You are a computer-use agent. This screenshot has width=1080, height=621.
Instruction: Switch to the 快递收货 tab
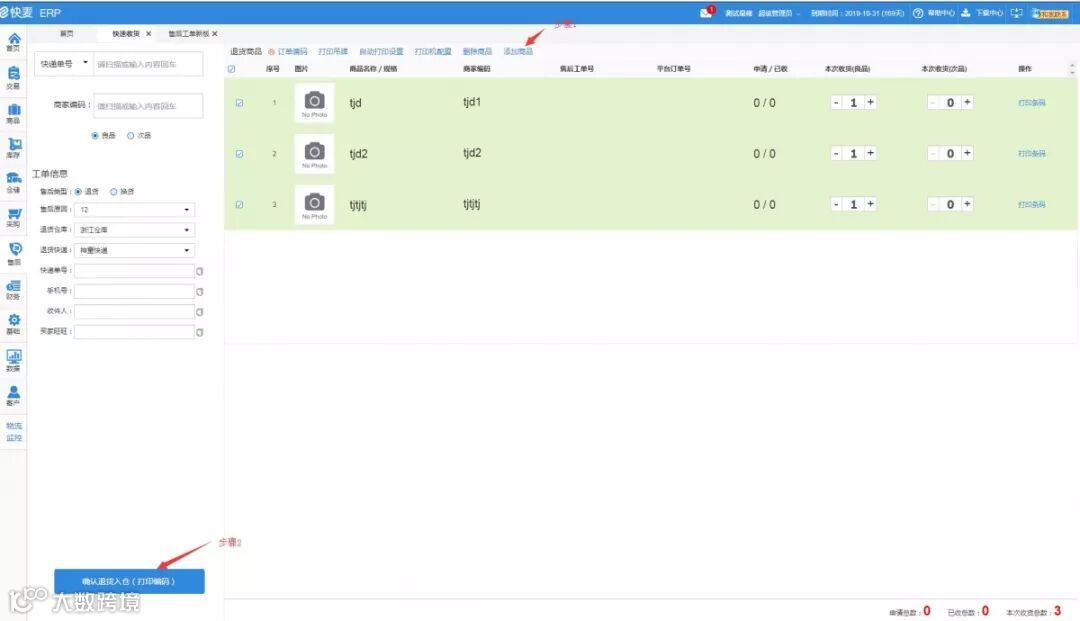[x=126, y=34]
